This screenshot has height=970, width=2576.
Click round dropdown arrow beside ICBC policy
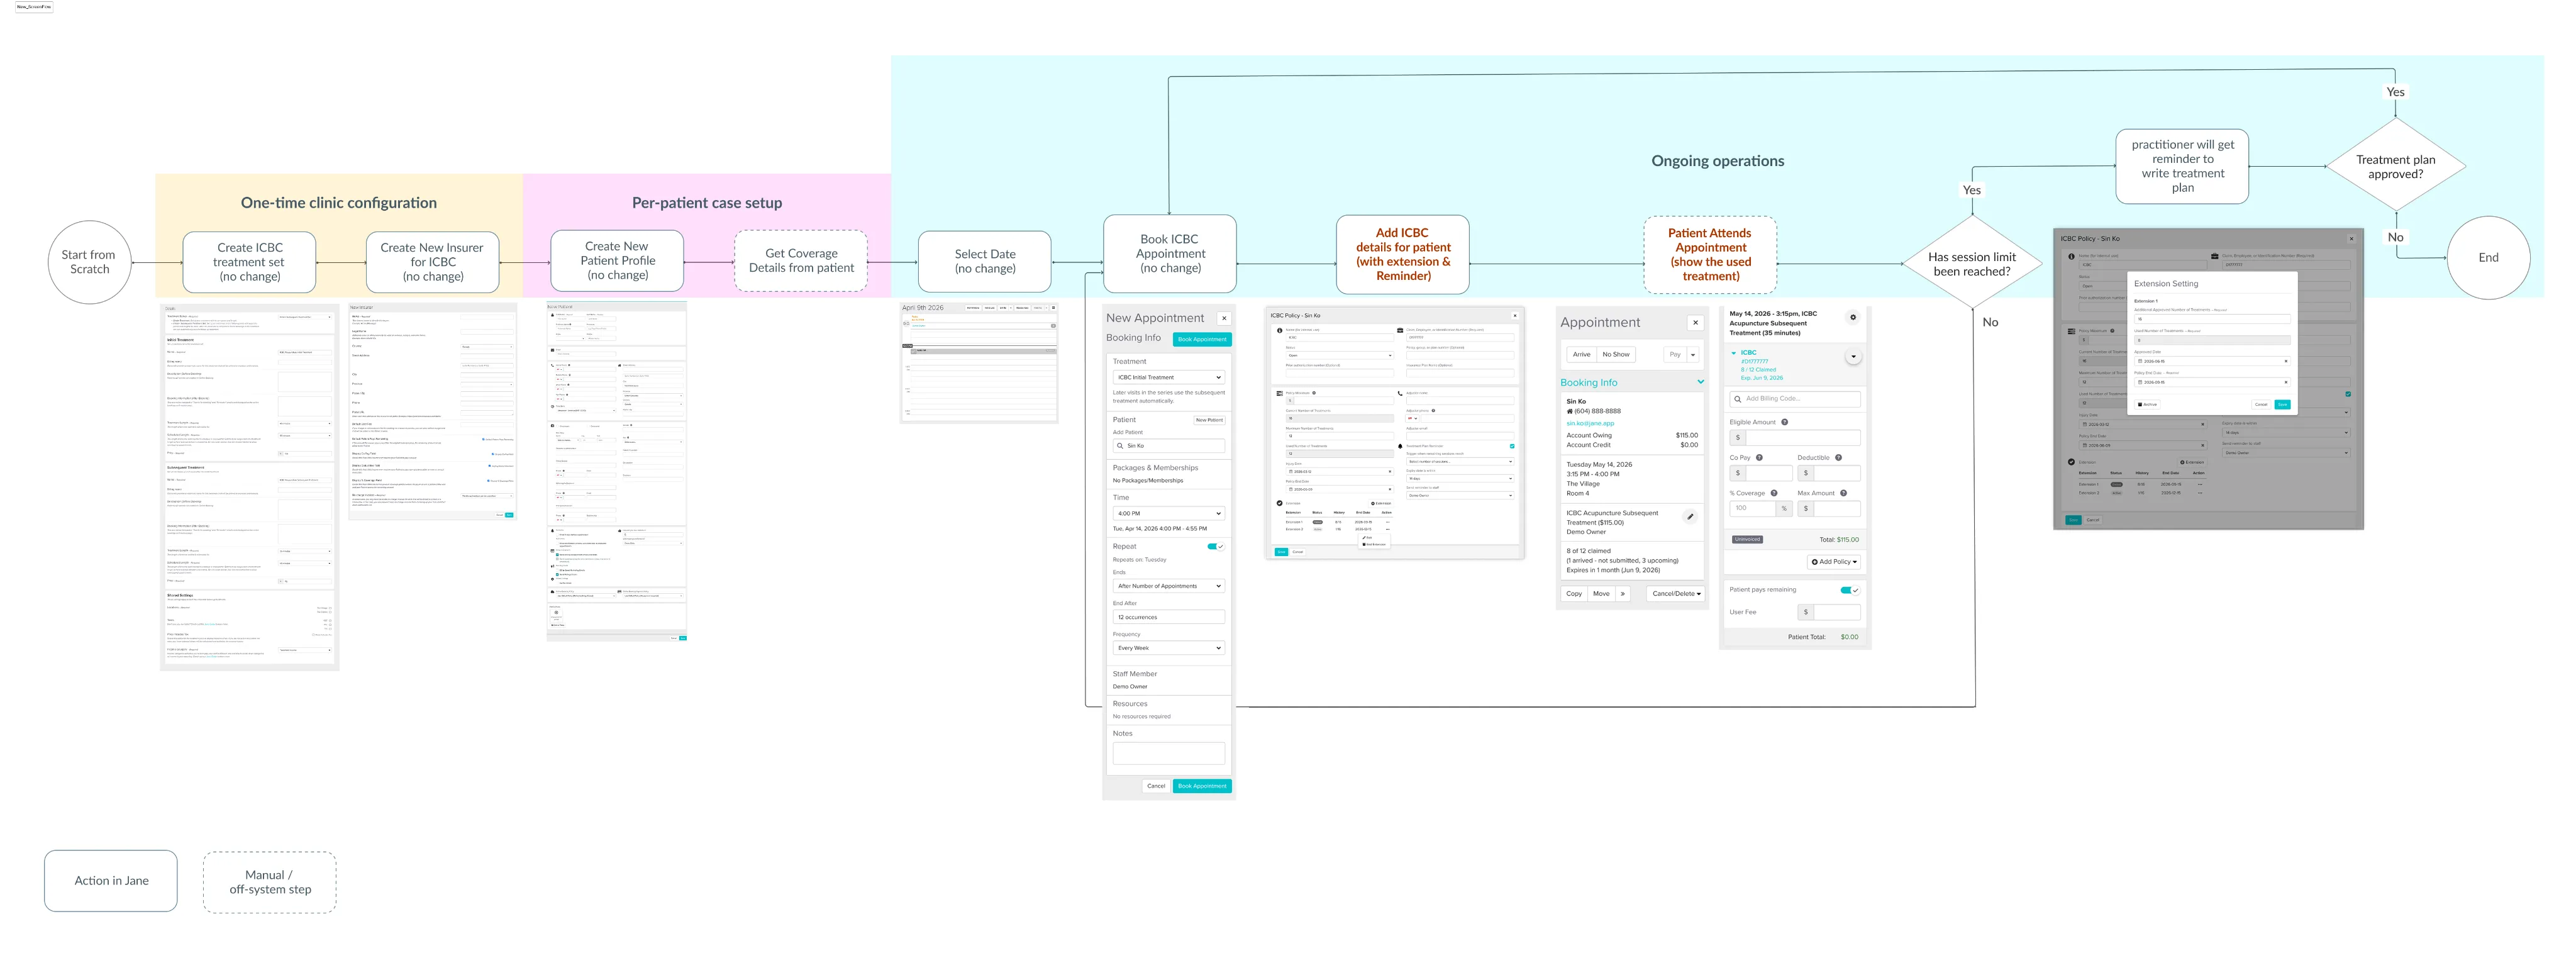(x=1853, y=357)
